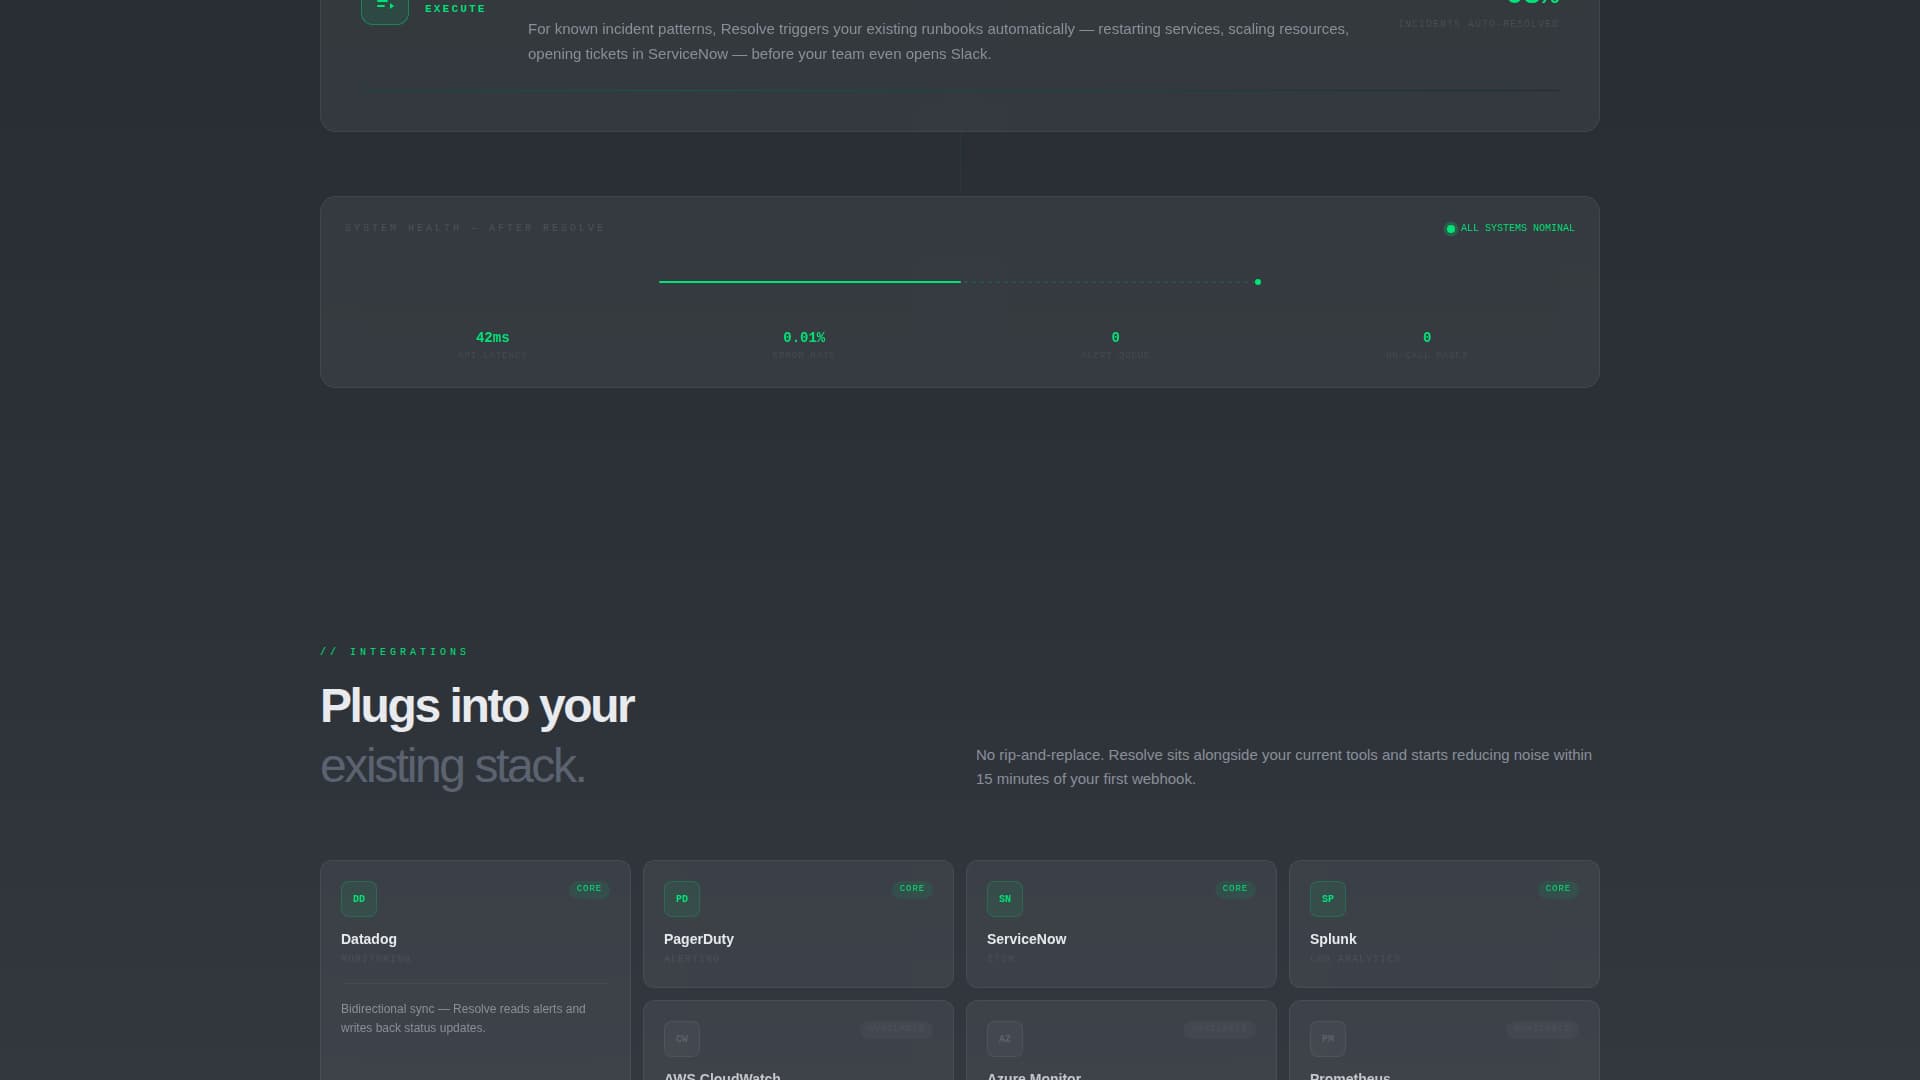Toggle the availability badge on AWS CloudWatch
The image size is (1920, 1080).
[896, 1028]
